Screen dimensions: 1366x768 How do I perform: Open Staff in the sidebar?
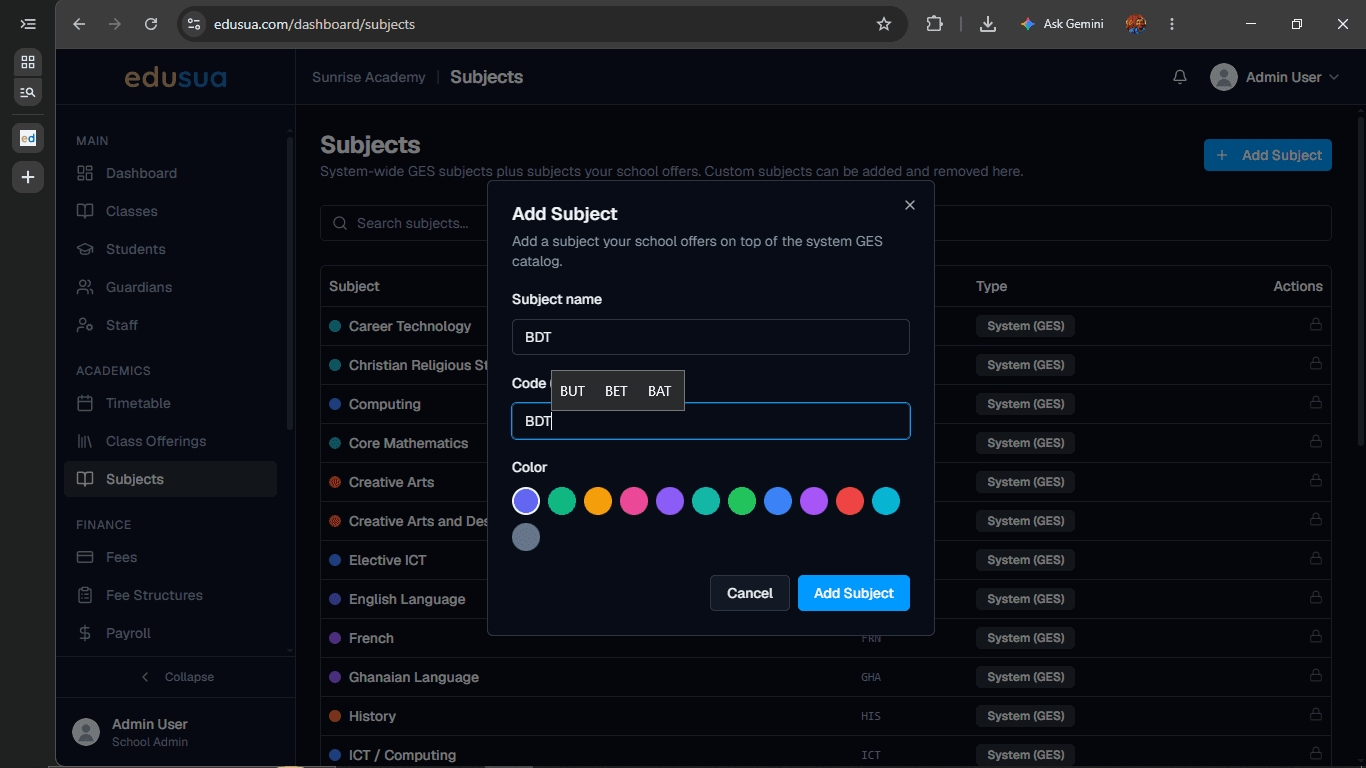(x=170, y=325)
